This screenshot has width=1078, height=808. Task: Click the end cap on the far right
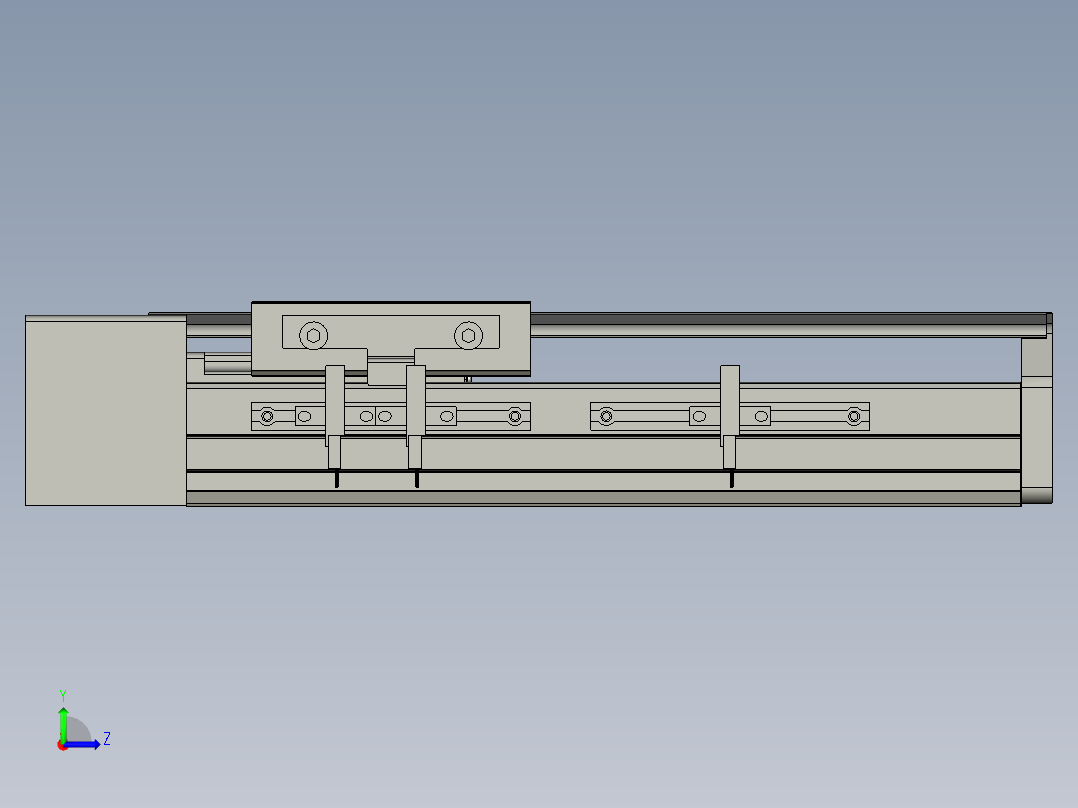[x=1038, y=420]
